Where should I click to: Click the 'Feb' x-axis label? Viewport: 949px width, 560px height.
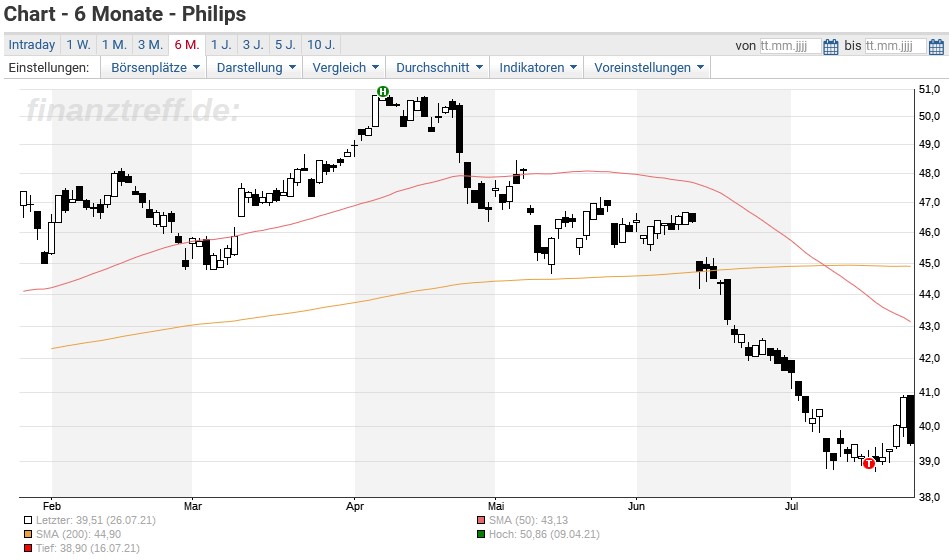(x=52, y=506)
